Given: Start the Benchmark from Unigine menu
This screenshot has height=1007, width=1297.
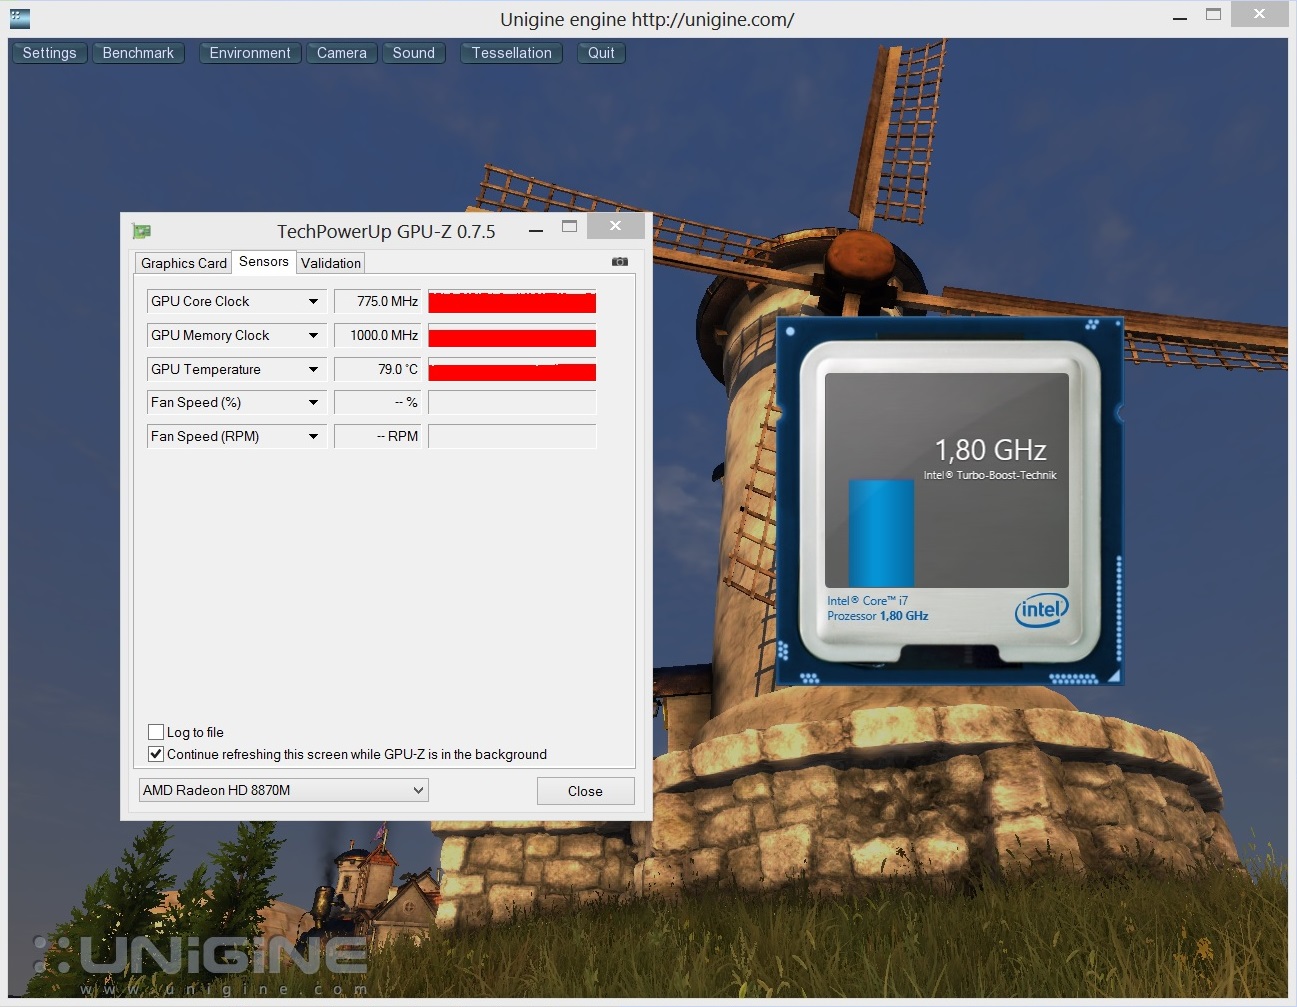Looking at the screenshot, I should (x=138, y=53).
